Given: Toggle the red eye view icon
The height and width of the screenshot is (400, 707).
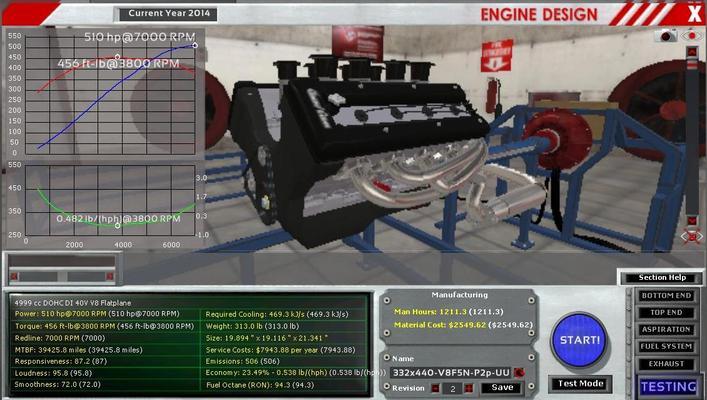Looking at the screenshot, I should pos(691,35).
